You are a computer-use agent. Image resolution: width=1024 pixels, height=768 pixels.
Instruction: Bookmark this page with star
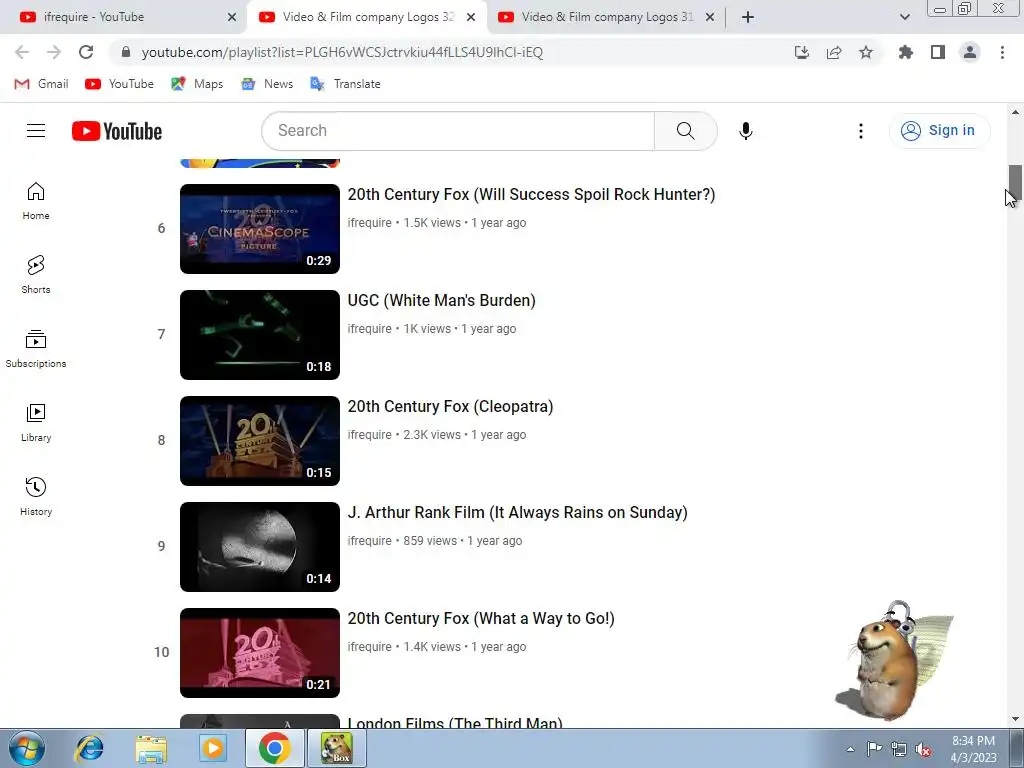[866, 52]
